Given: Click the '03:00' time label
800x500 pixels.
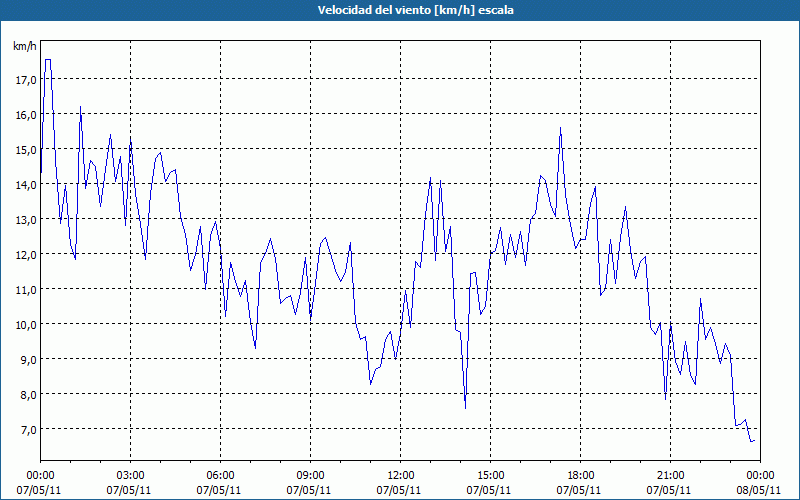Looking at the screenshot, I should click(130, 476).
